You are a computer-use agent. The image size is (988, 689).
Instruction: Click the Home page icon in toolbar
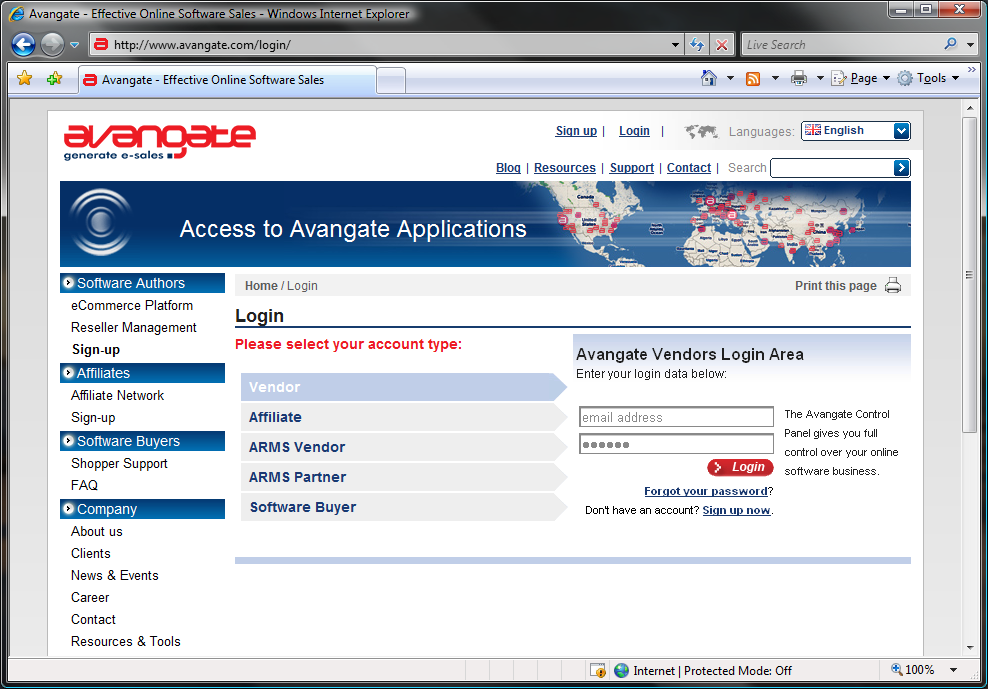(x=709, y=78)
